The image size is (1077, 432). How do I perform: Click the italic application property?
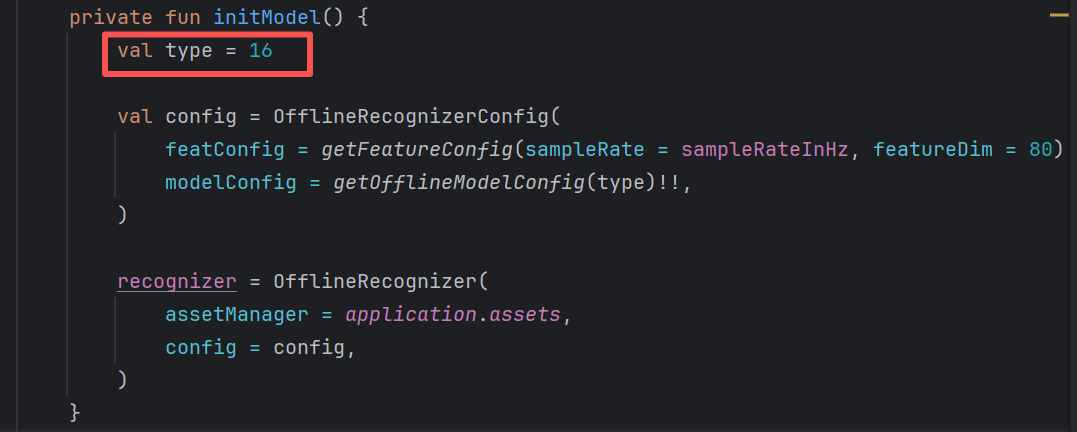[411, 315]
